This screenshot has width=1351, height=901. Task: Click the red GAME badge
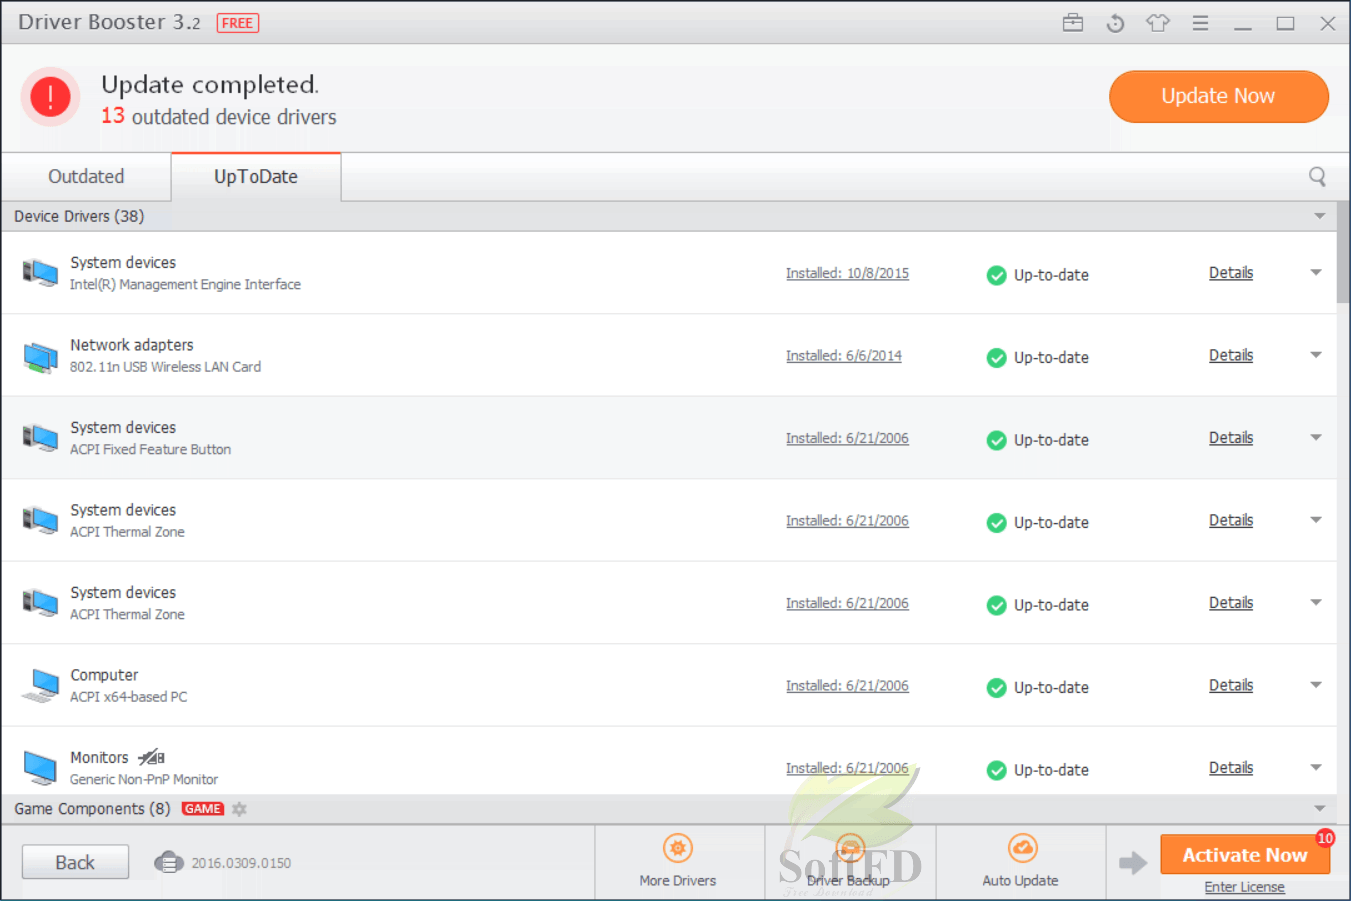click(x=203, y=809)
